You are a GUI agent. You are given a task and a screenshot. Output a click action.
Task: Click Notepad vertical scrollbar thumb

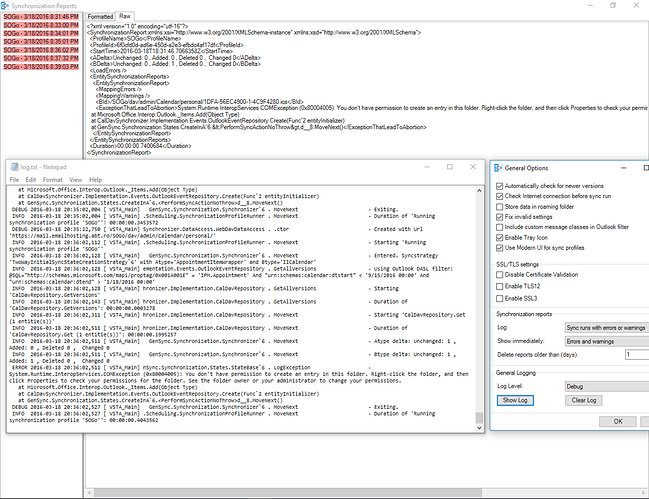[x=479, y=417]
